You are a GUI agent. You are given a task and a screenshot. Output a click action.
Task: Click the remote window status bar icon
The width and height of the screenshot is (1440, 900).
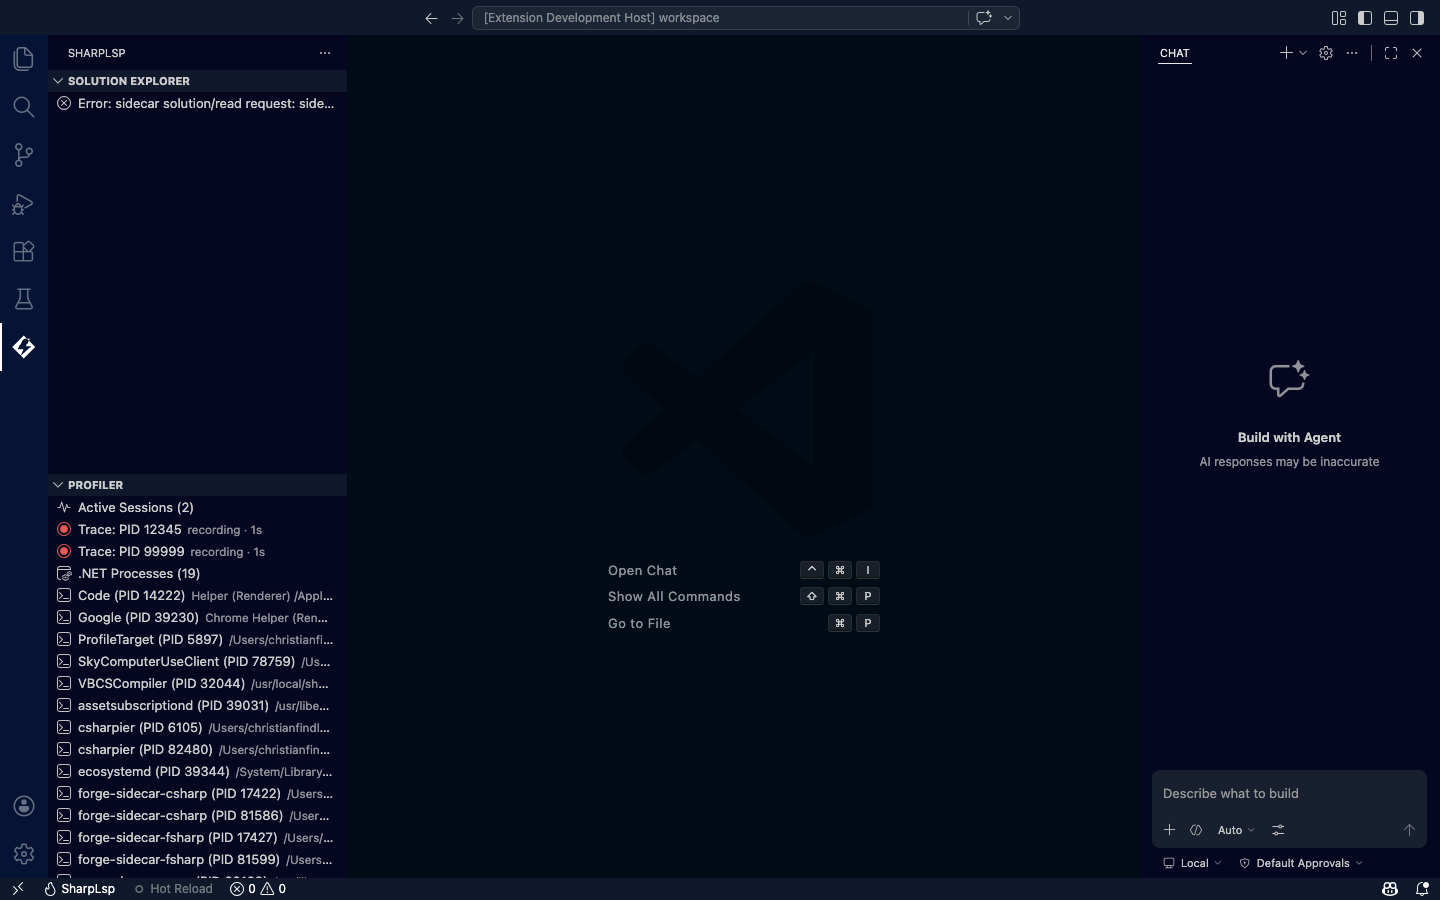pos(17,888)
